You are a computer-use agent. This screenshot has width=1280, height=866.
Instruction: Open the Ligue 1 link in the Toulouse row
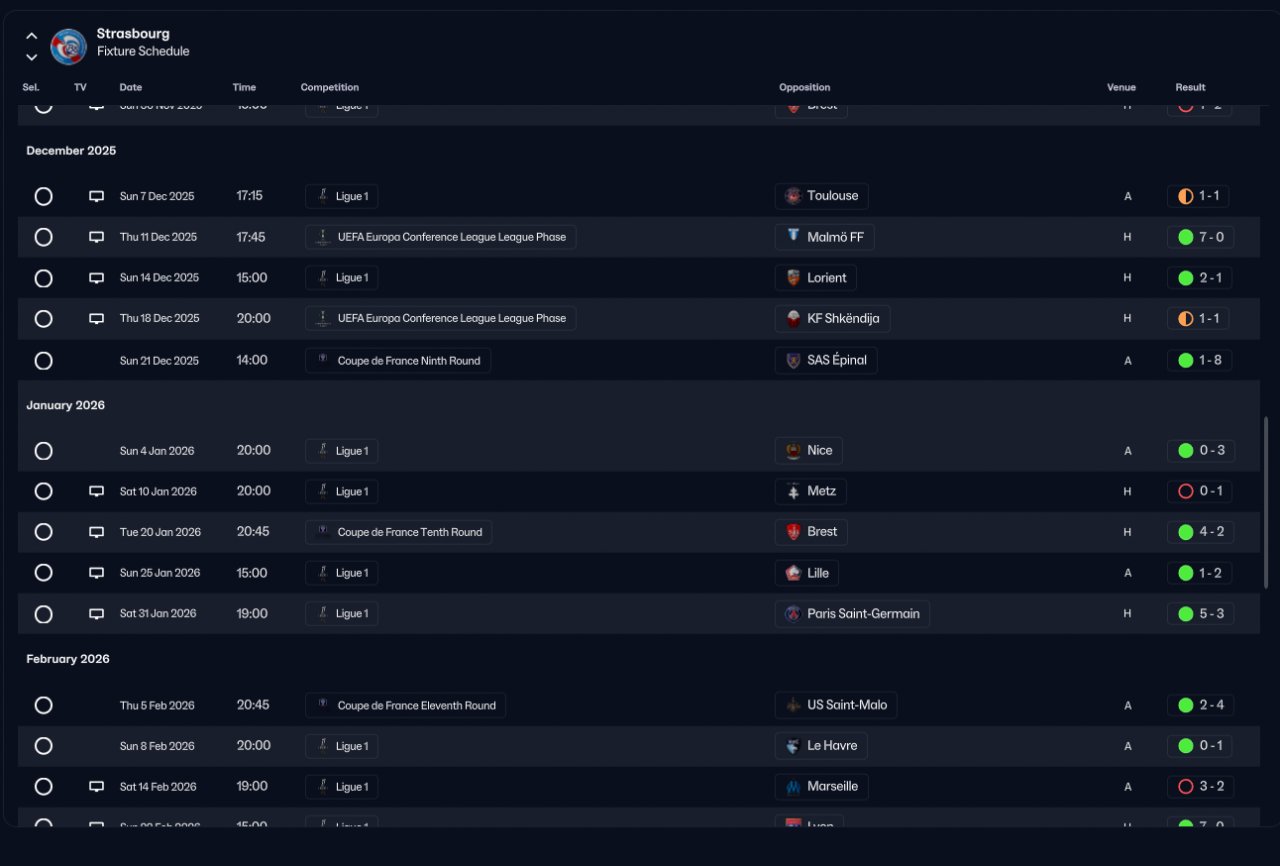pyautogui.click(x=341, y=196)
